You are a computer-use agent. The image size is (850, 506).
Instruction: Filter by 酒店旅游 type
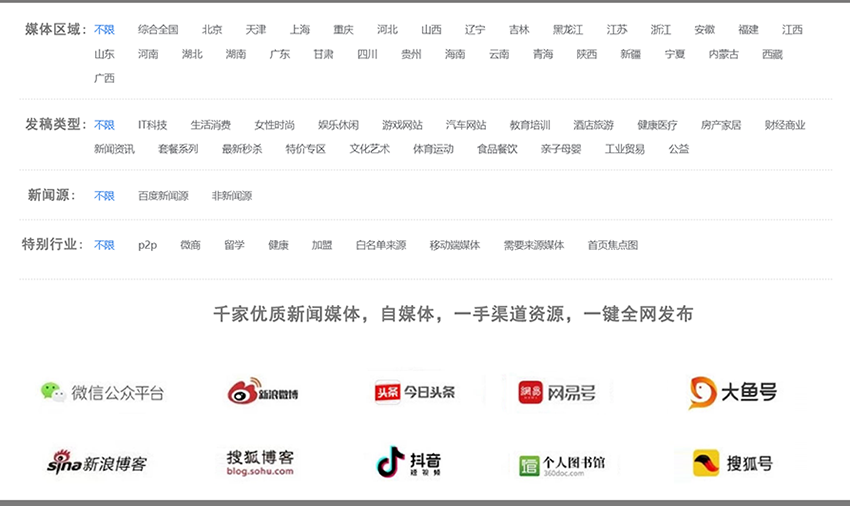click(594, 125)
